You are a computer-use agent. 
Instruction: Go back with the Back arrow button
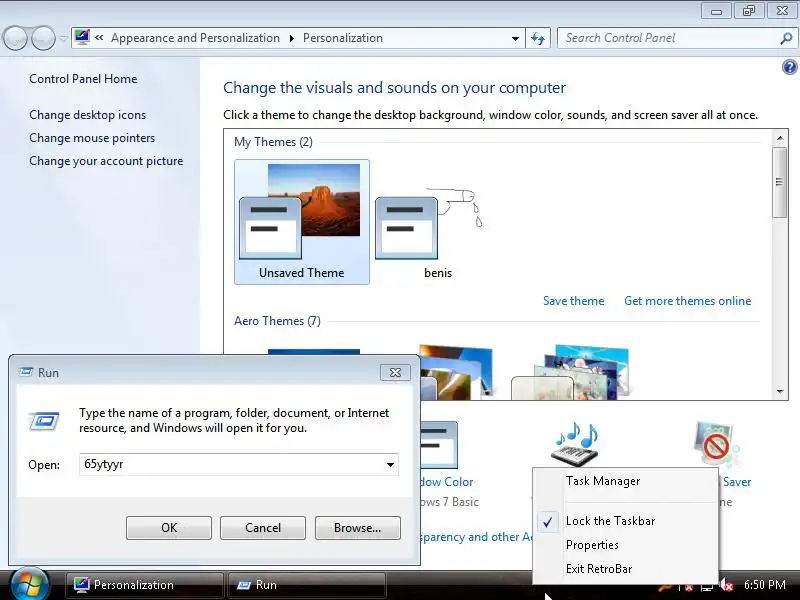(15, 38)
